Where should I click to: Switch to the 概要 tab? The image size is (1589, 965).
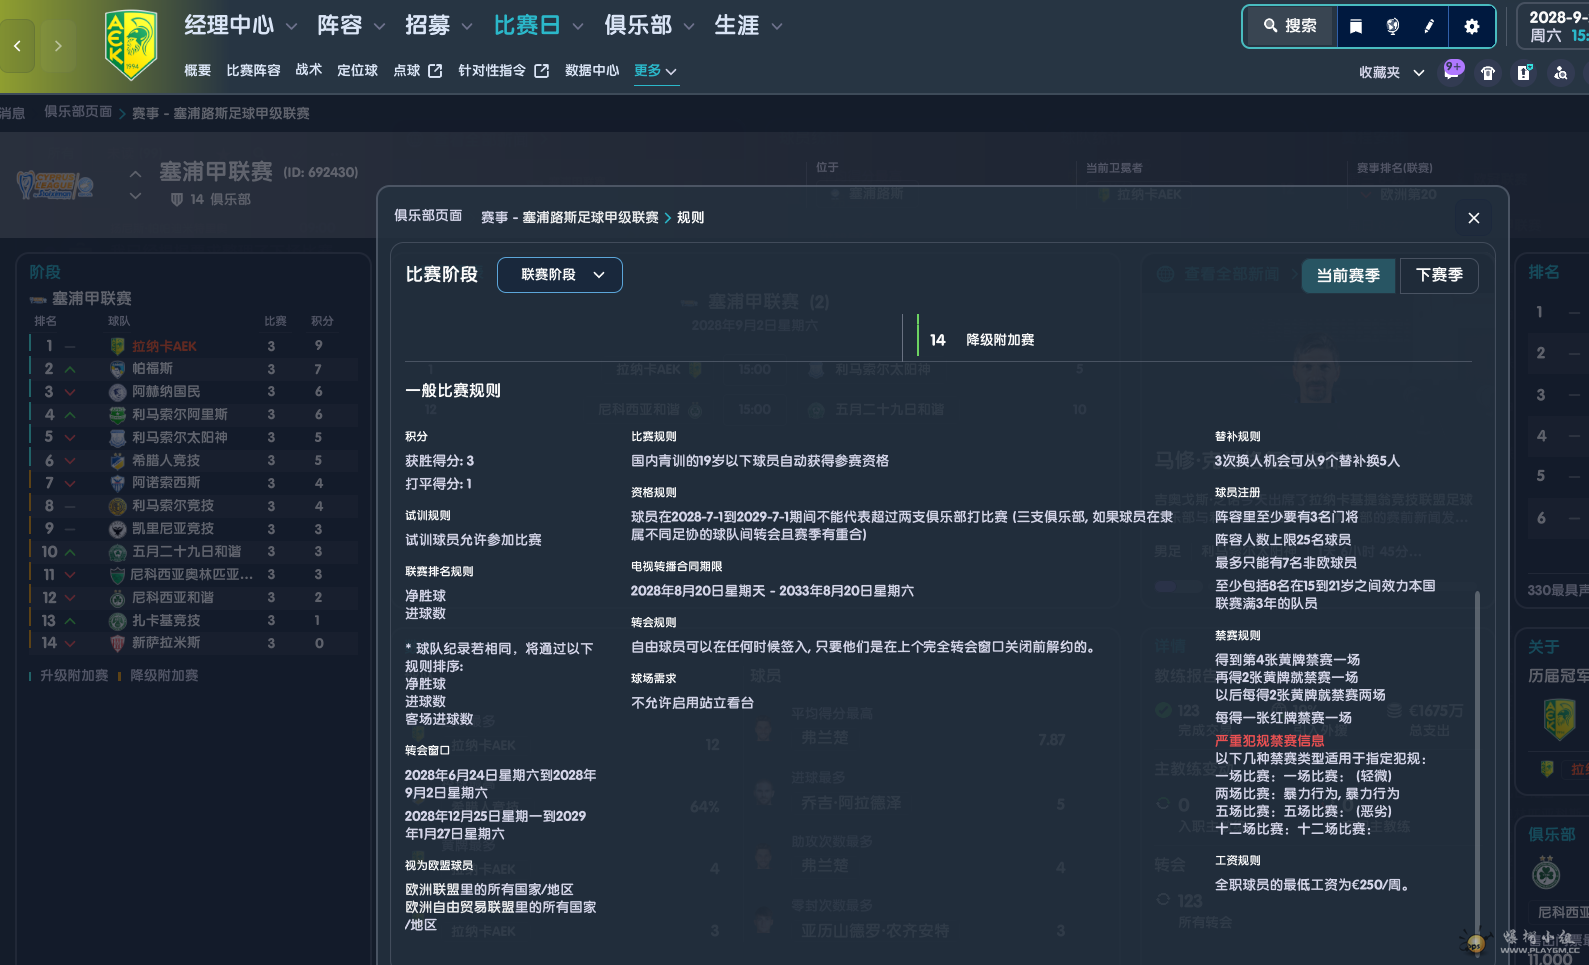(x=198, y=71)
